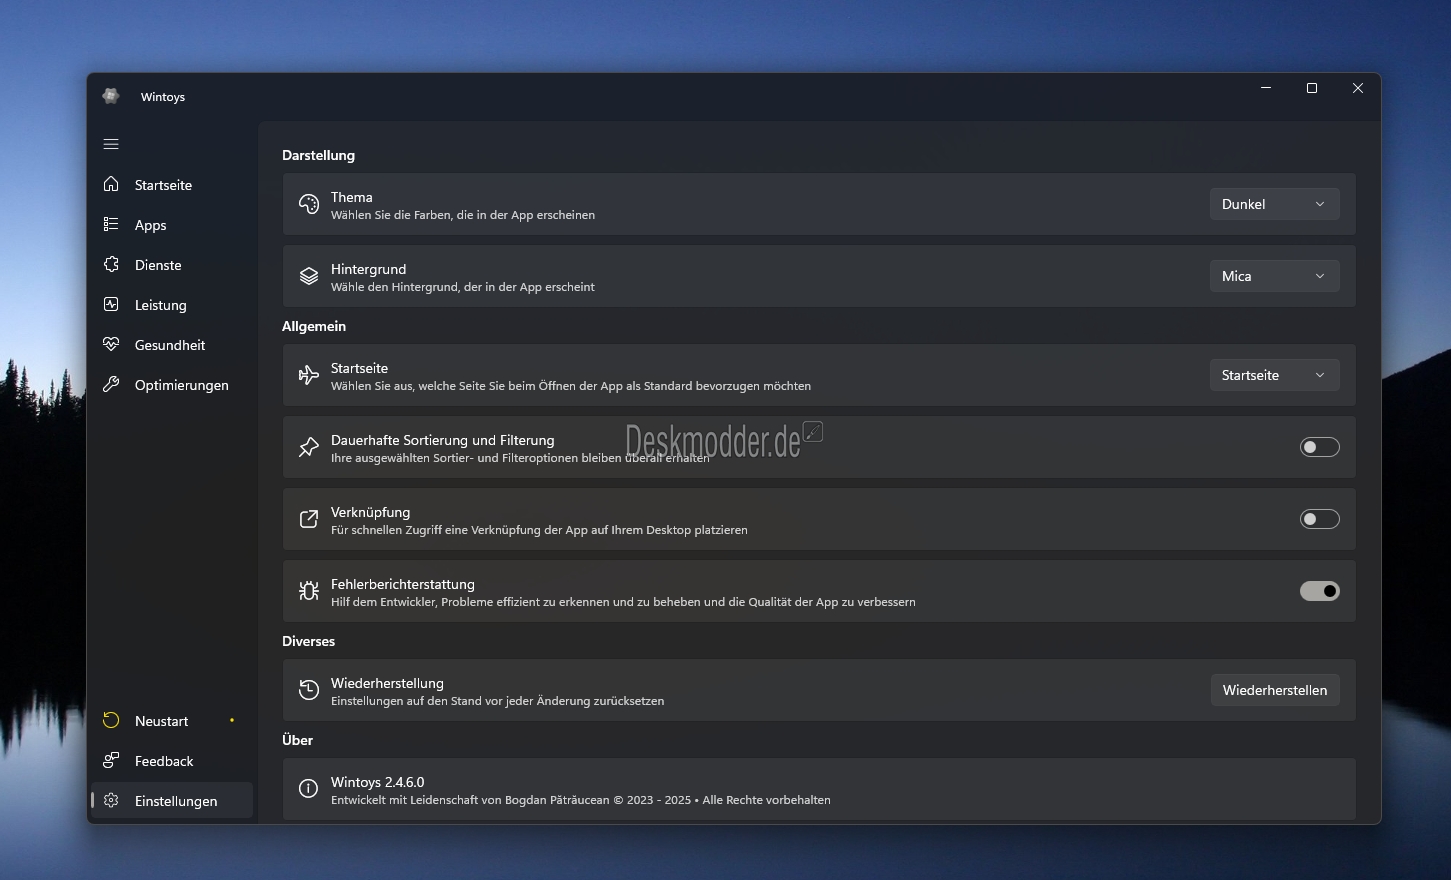Click the Optimierungen wrench icon
Screen dimensions: 1451x880
pyautogui.click(x=111, y=385)
